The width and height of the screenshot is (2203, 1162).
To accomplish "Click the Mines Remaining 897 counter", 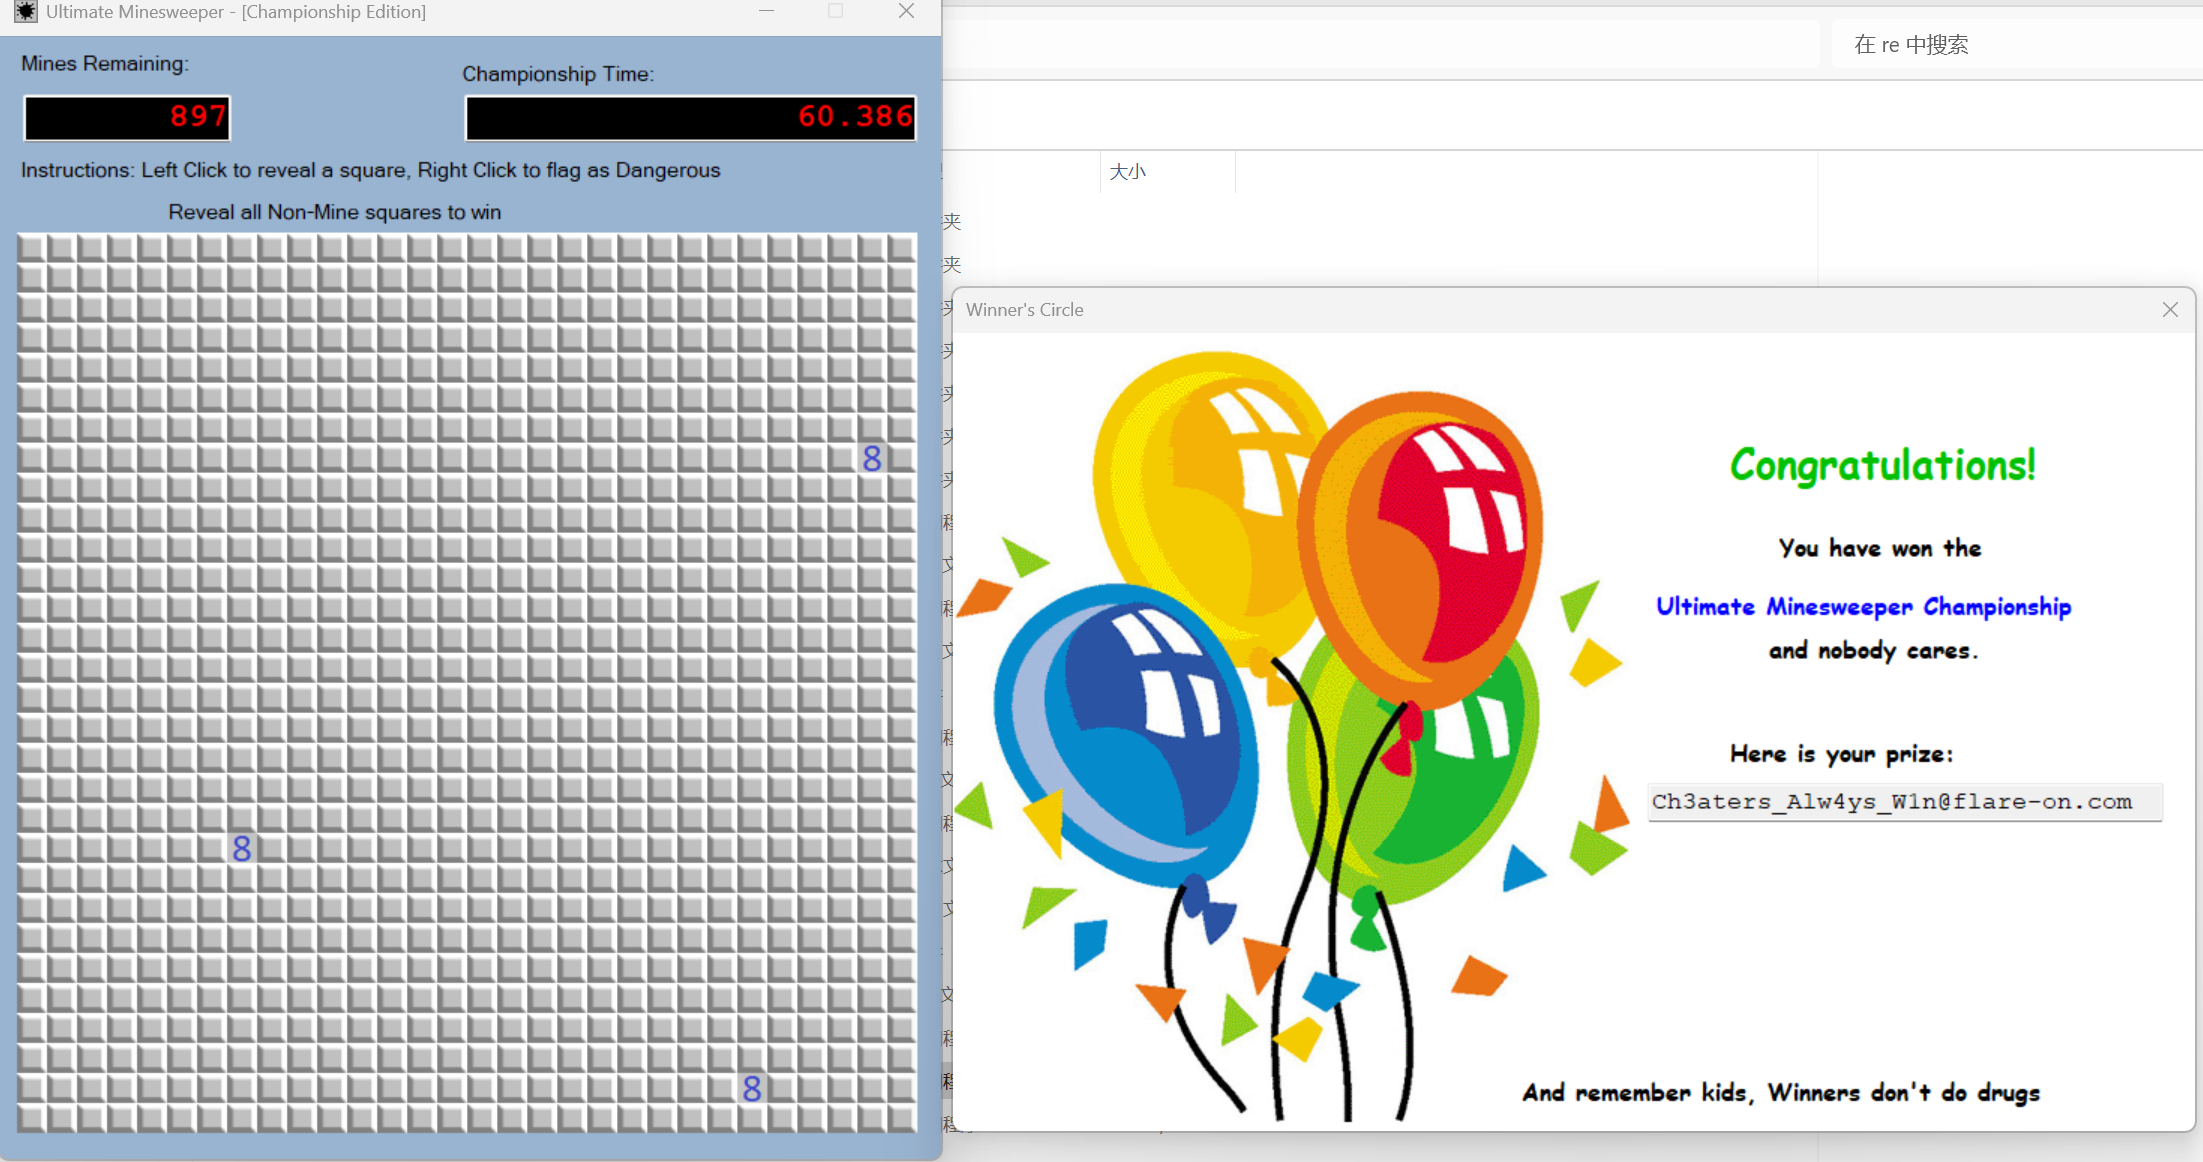I will coord(127,118).
